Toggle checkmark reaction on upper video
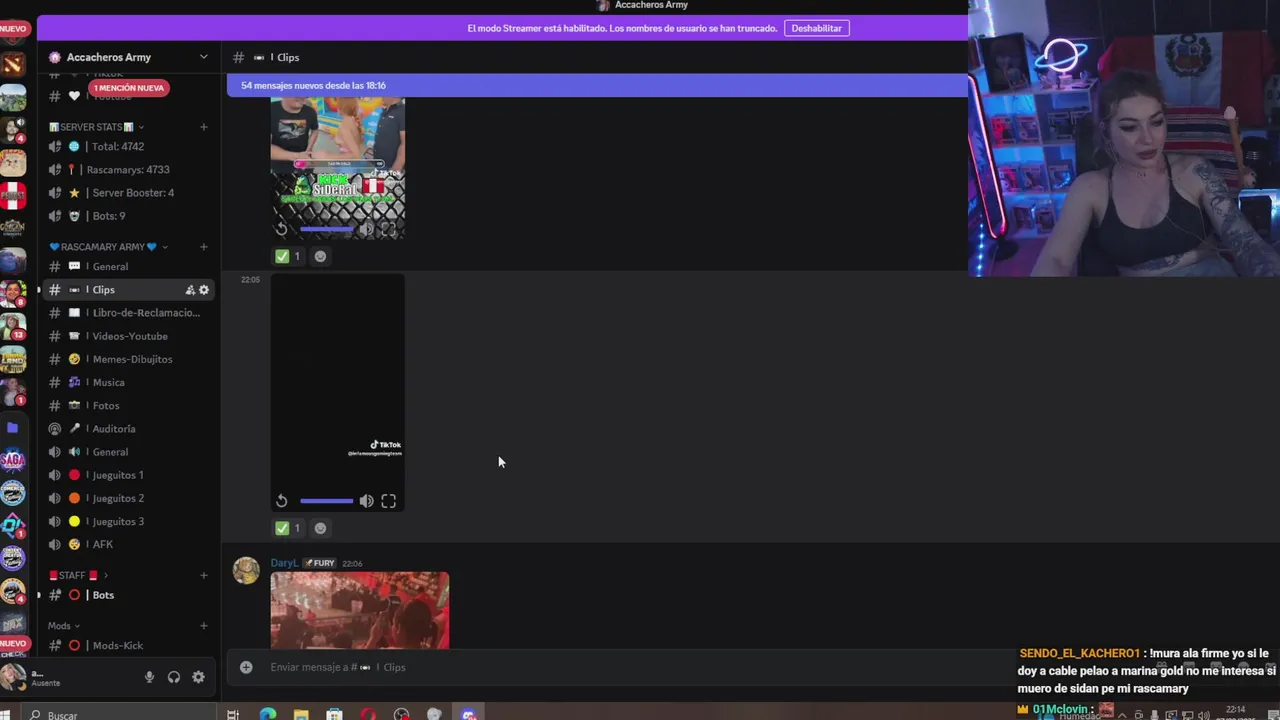Screen dimensions: 1280x720 [288, 256]
